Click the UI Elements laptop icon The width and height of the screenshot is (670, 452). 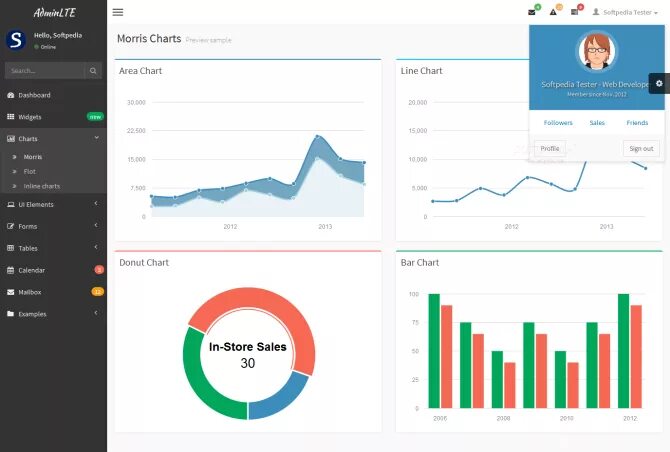point(11,204)
